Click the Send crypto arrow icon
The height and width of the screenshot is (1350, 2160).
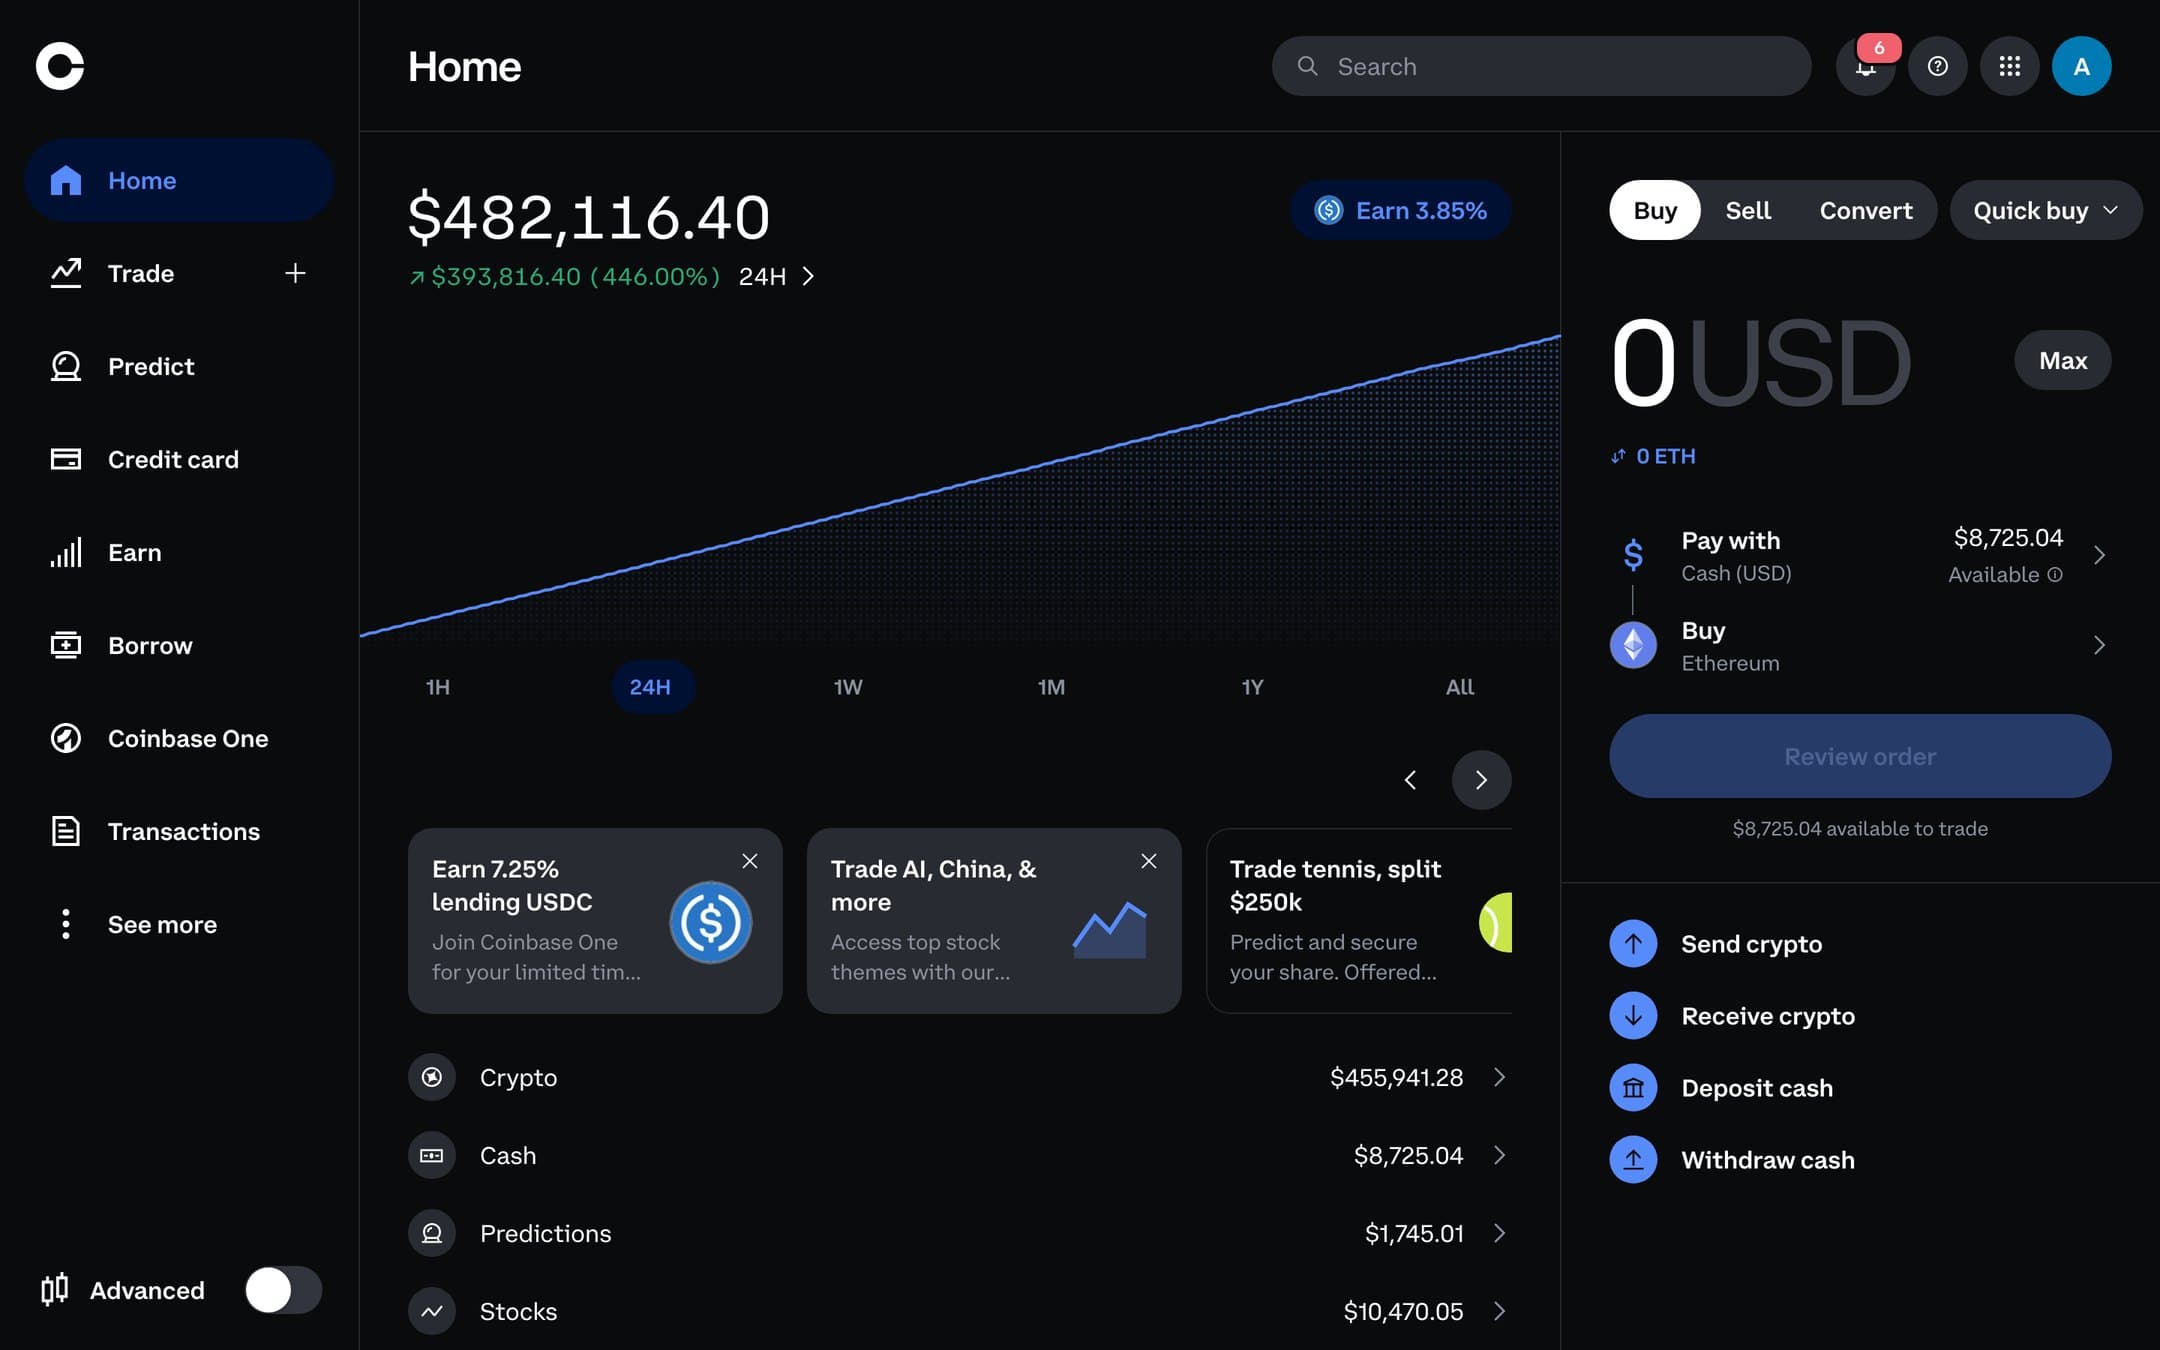pyautogui.click(x=1633, y=944)
